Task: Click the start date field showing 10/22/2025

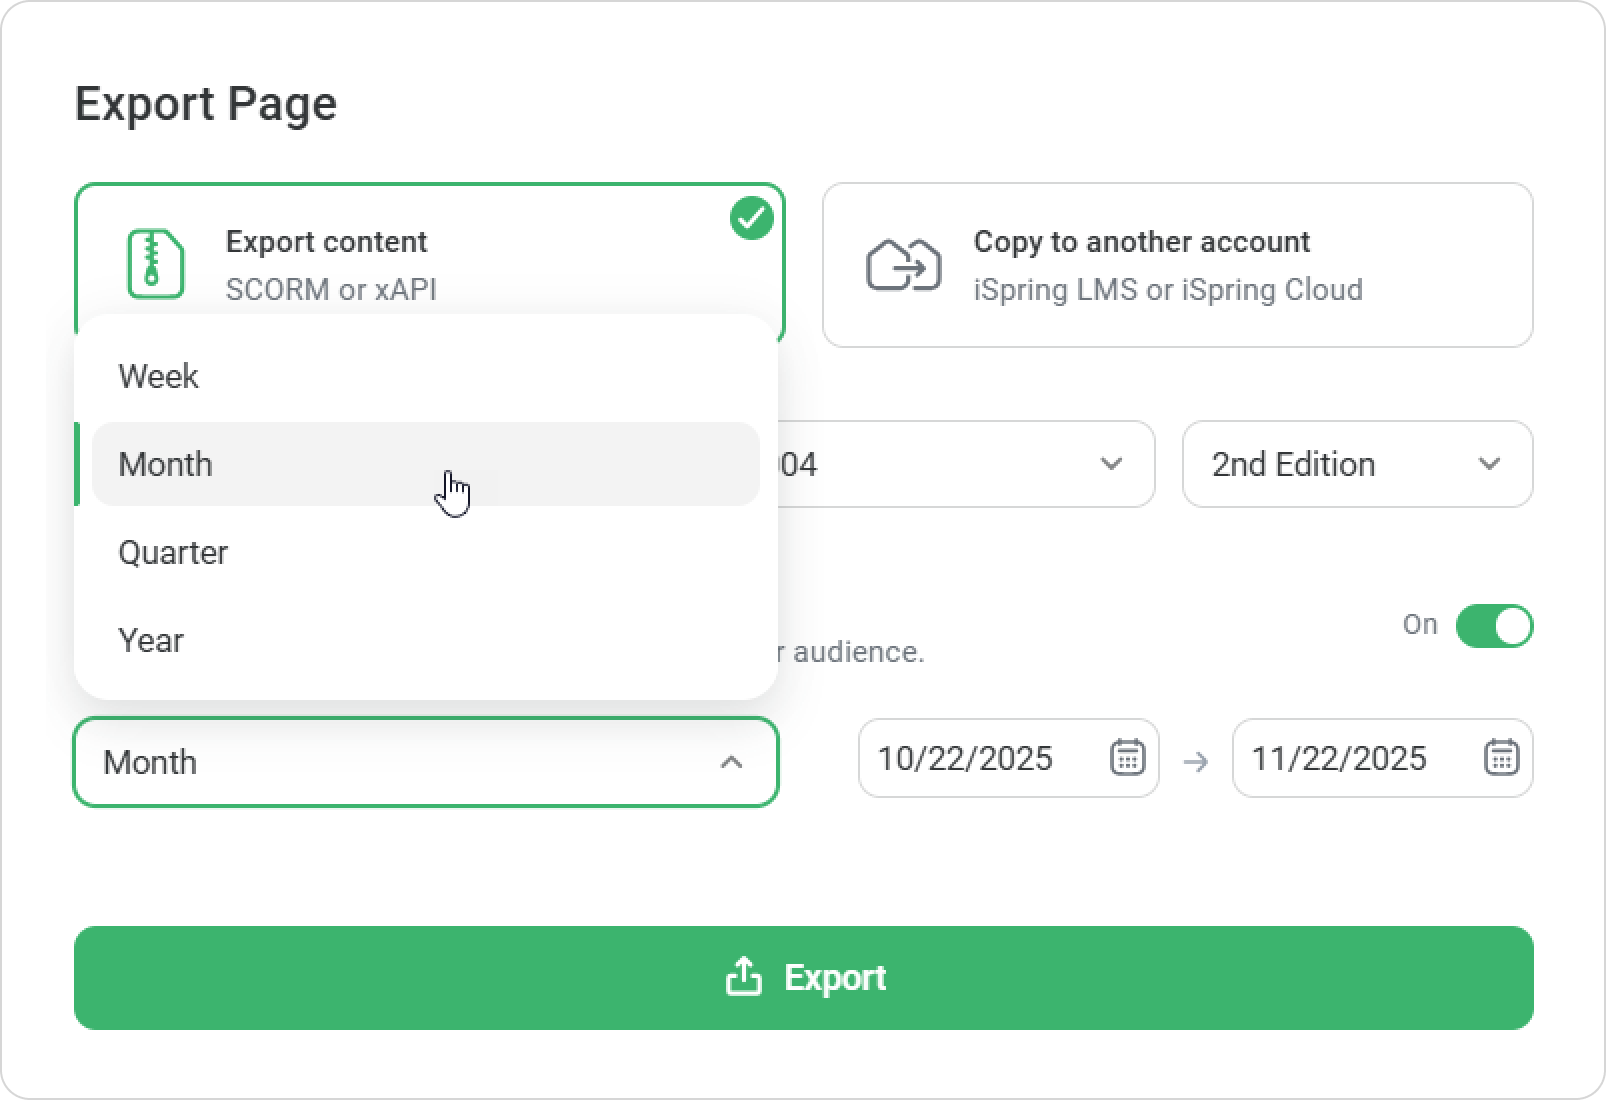Action: [980, 758]
